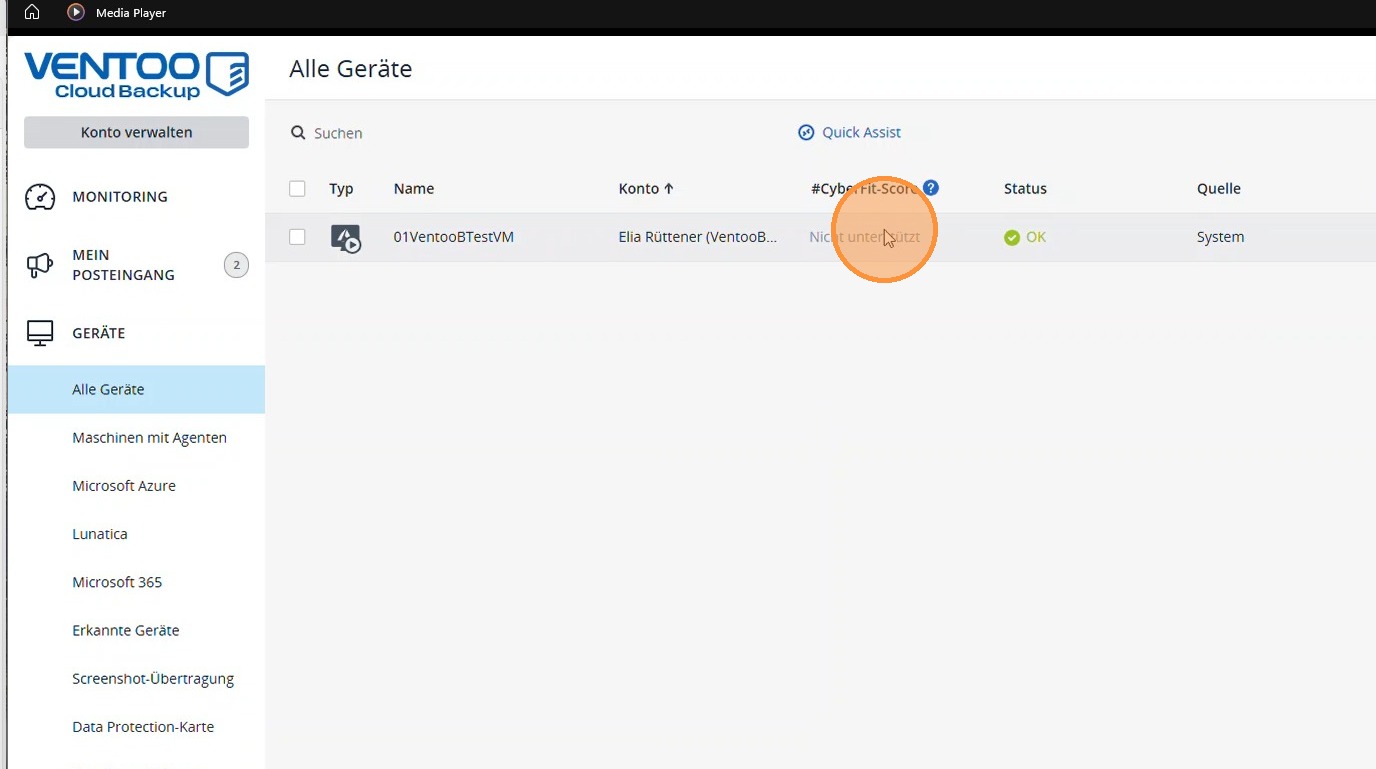This screenshot has width=1376, height=769.
Task: Click the megaphone icon for Mein Posteingang
Action: [40, 265]
